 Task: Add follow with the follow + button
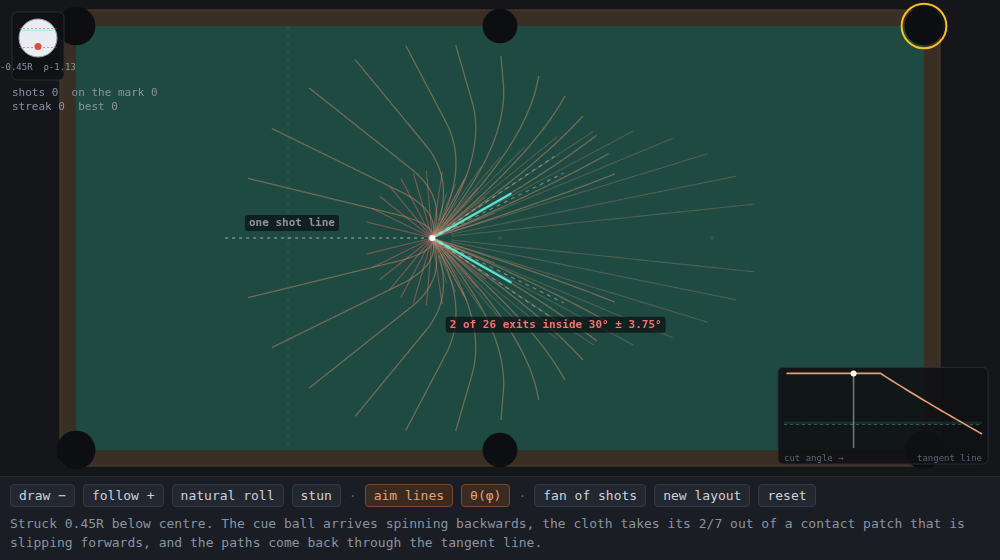pos(123,496)
